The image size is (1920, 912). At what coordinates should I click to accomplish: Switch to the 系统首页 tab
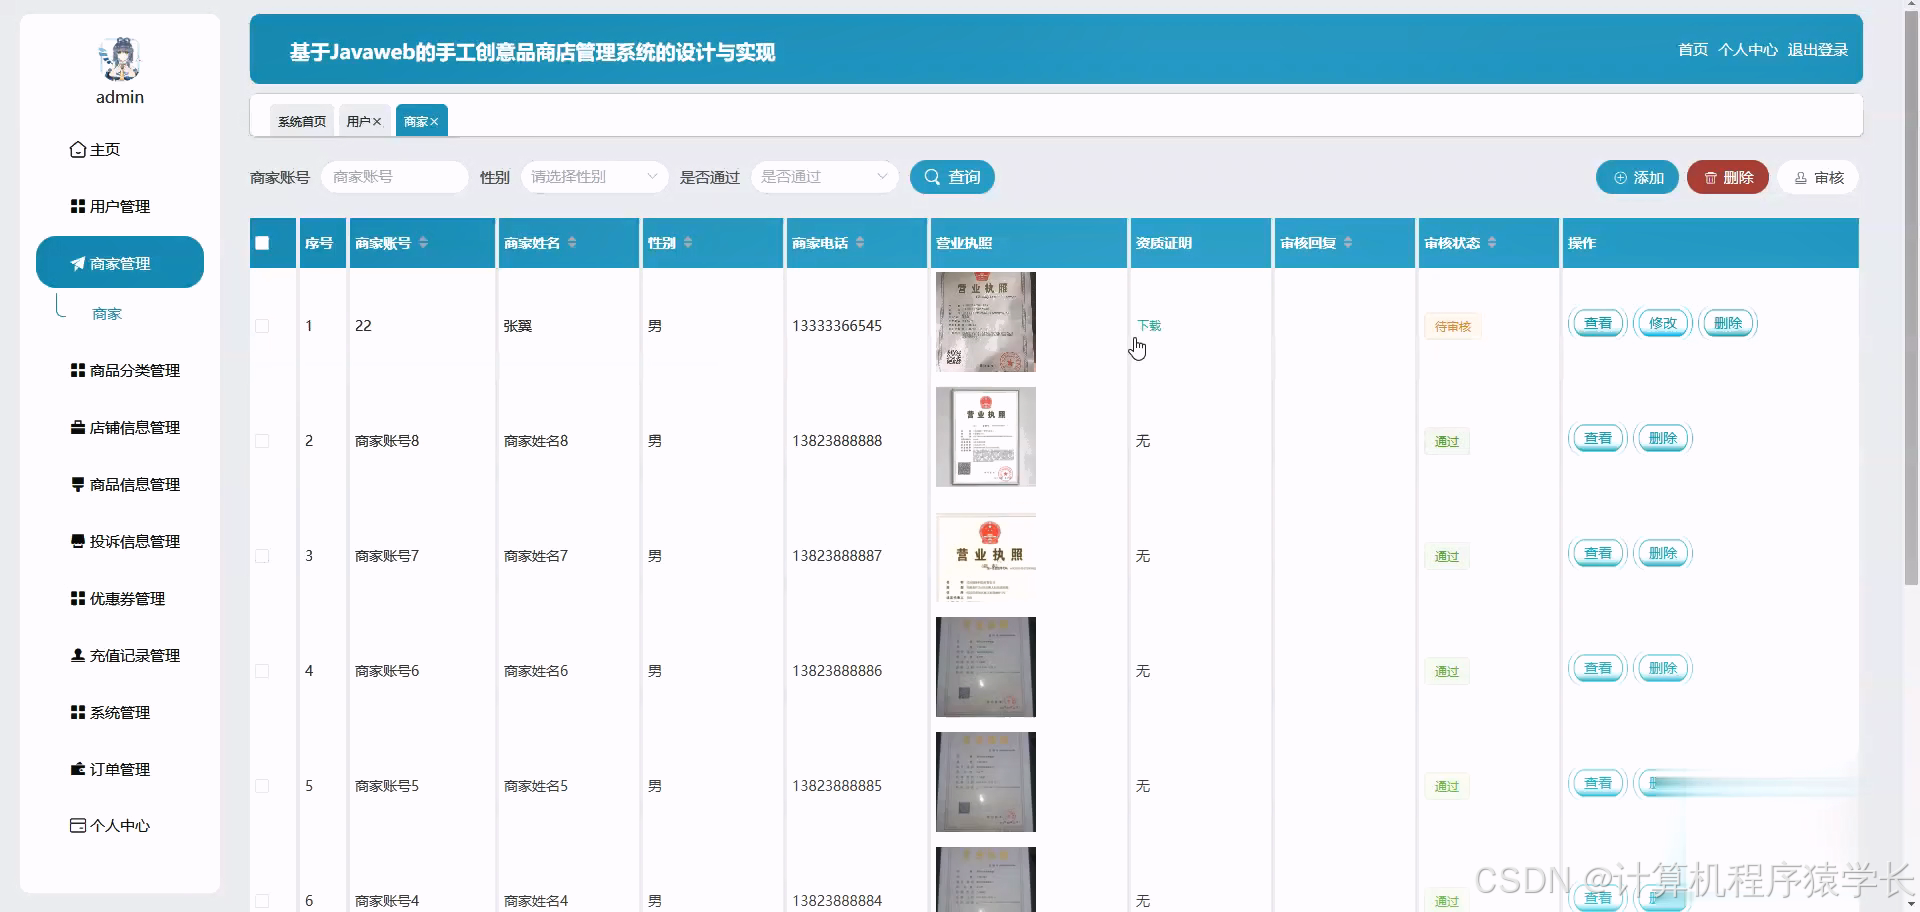pos(301,120)
